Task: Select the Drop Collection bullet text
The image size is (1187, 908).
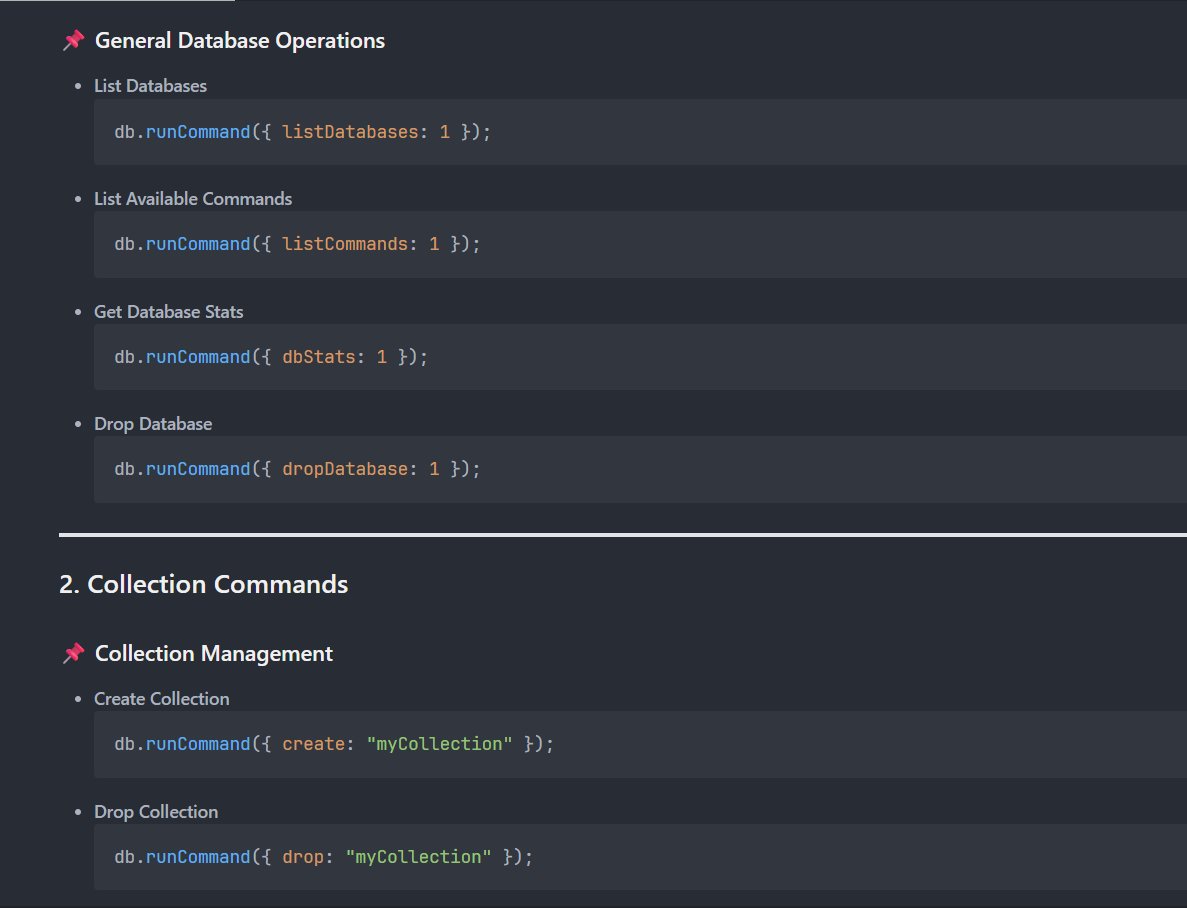Action: pos(156,811)
